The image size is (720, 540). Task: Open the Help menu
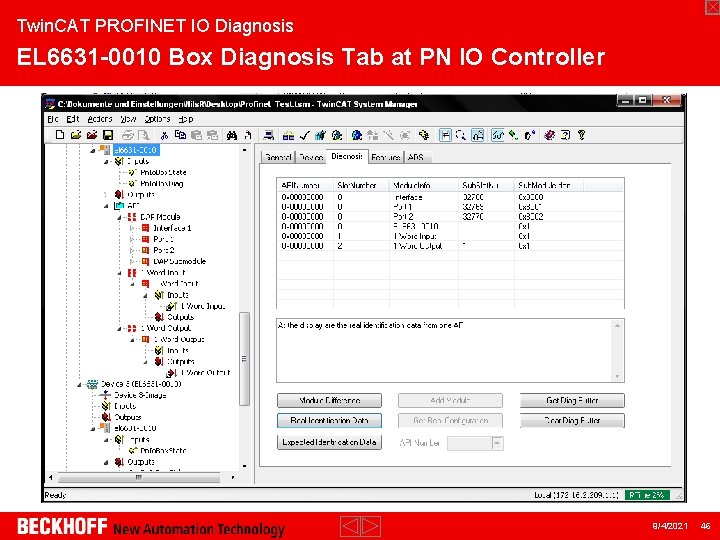click(186, 119)
